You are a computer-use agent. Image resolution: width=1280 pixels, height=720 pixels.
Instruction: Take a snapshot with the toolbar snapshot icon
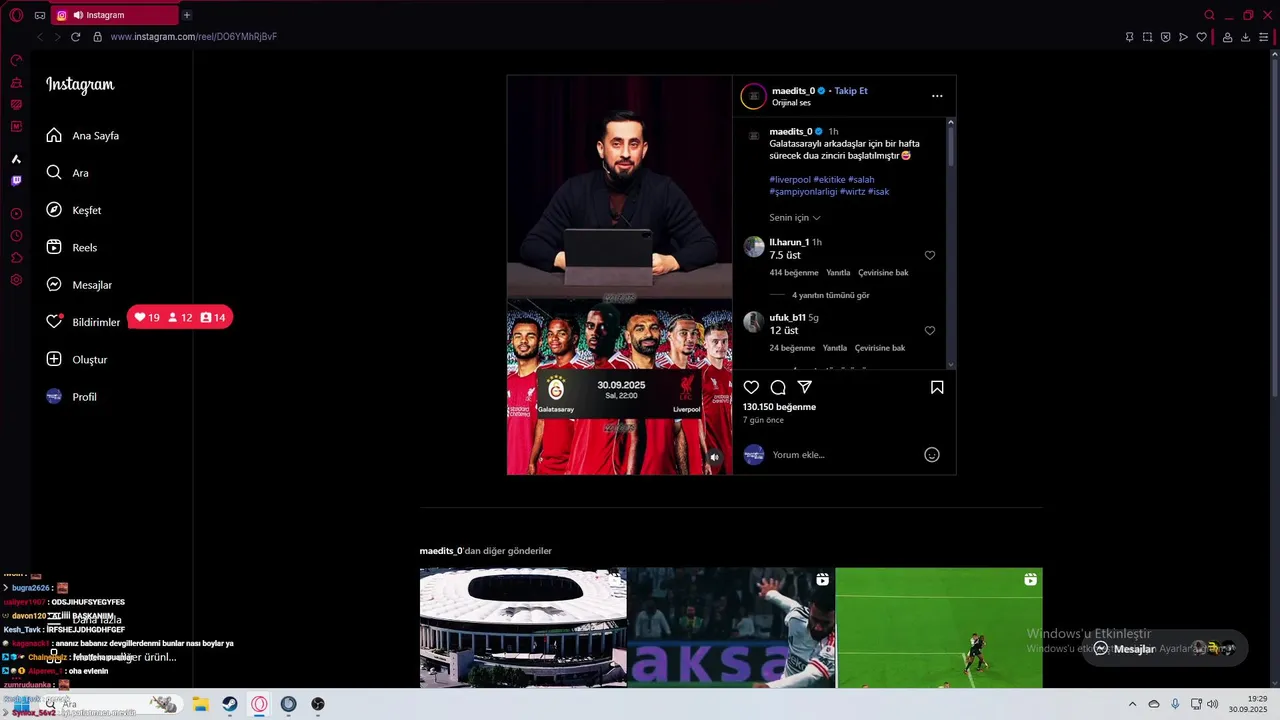tap(1148, 37)
